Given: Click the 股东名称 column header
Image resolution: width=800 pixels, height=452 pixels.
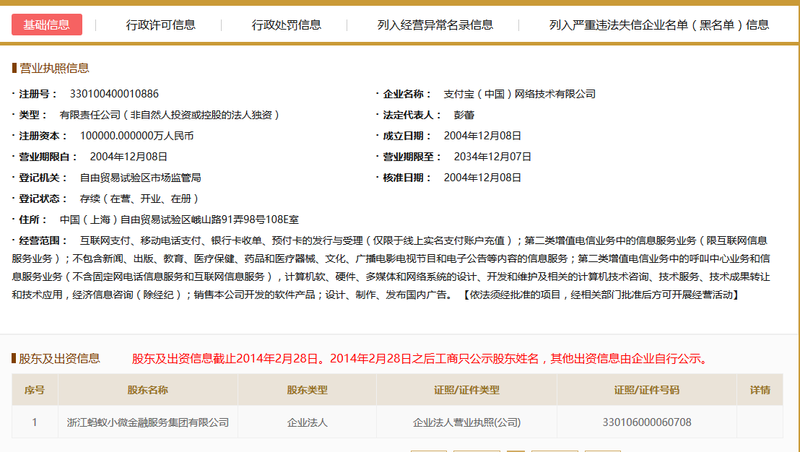Looking at the screenshot, I should tap(147, 390).
